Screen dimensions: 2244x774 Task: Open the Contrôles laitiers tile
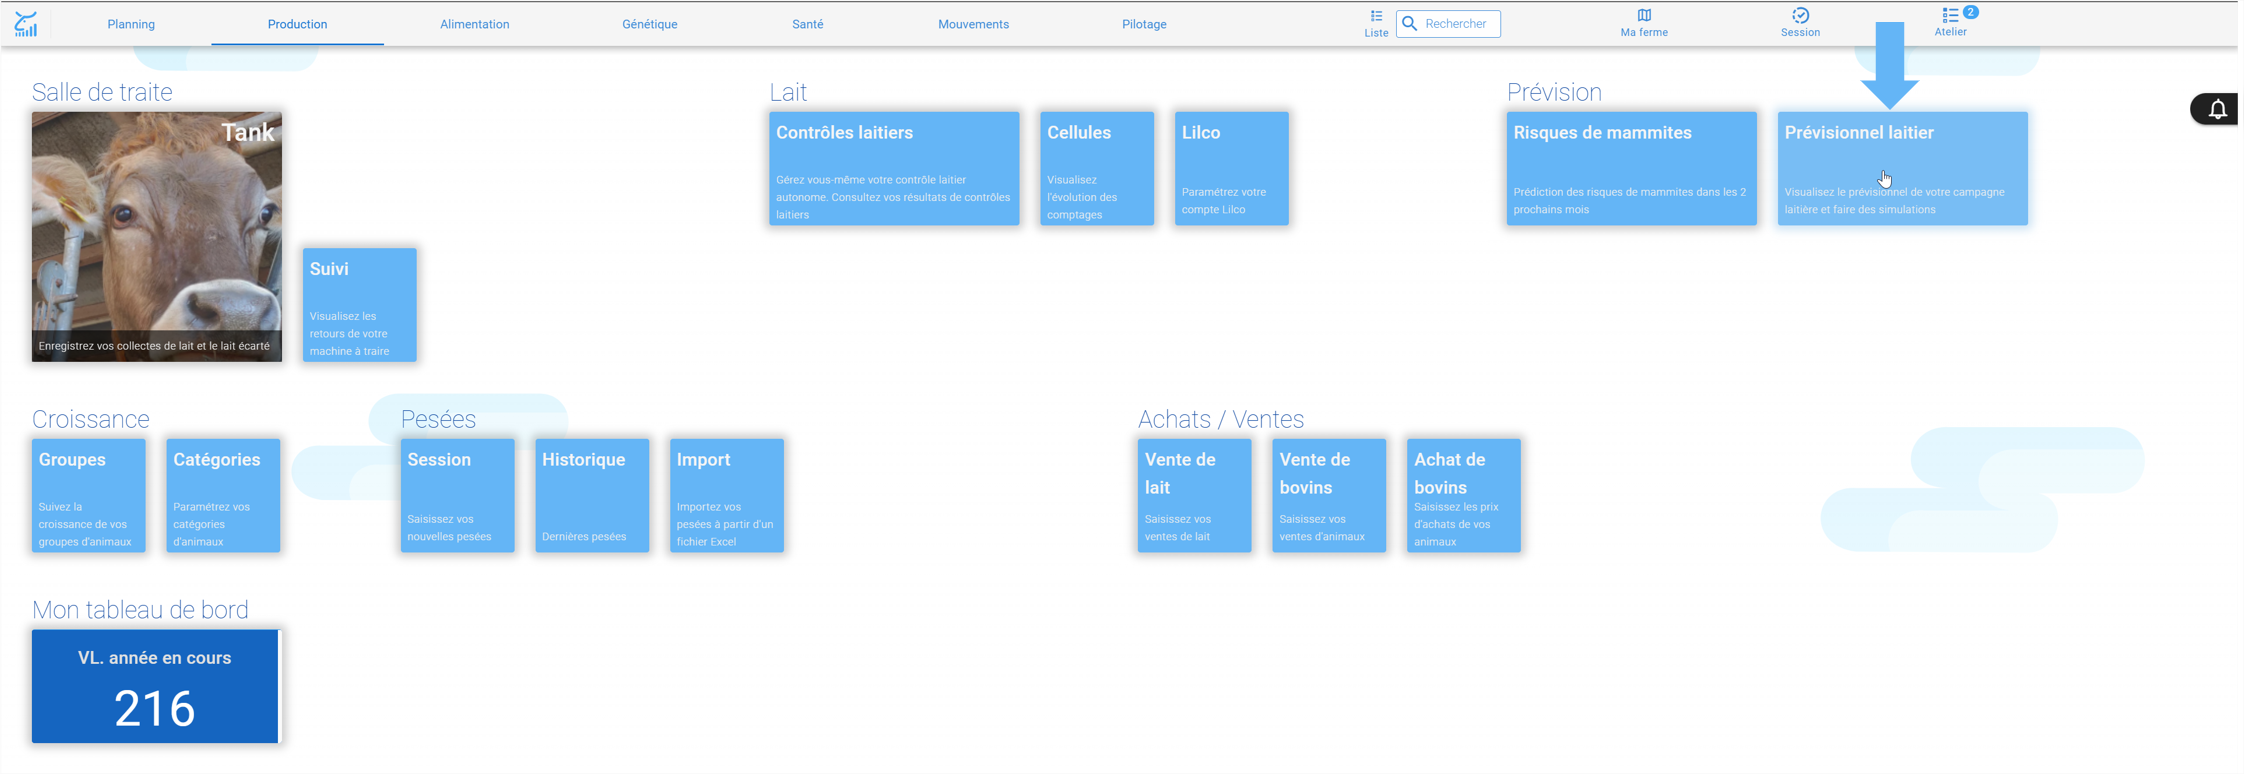click(894, 169)
